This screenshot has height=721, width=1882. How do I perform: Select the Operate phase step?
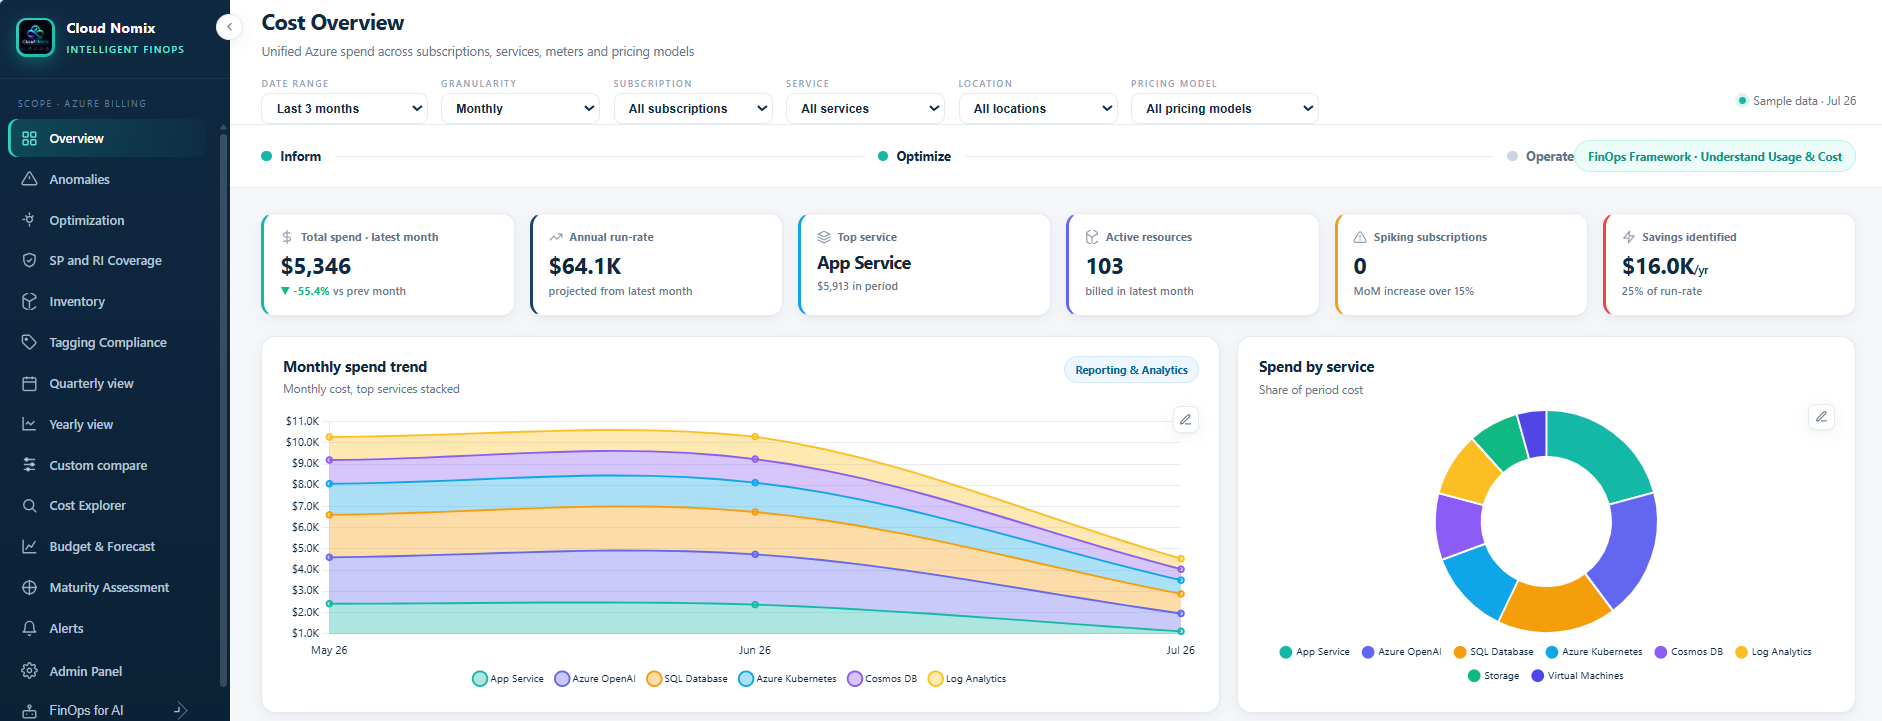coord(1540,156)
